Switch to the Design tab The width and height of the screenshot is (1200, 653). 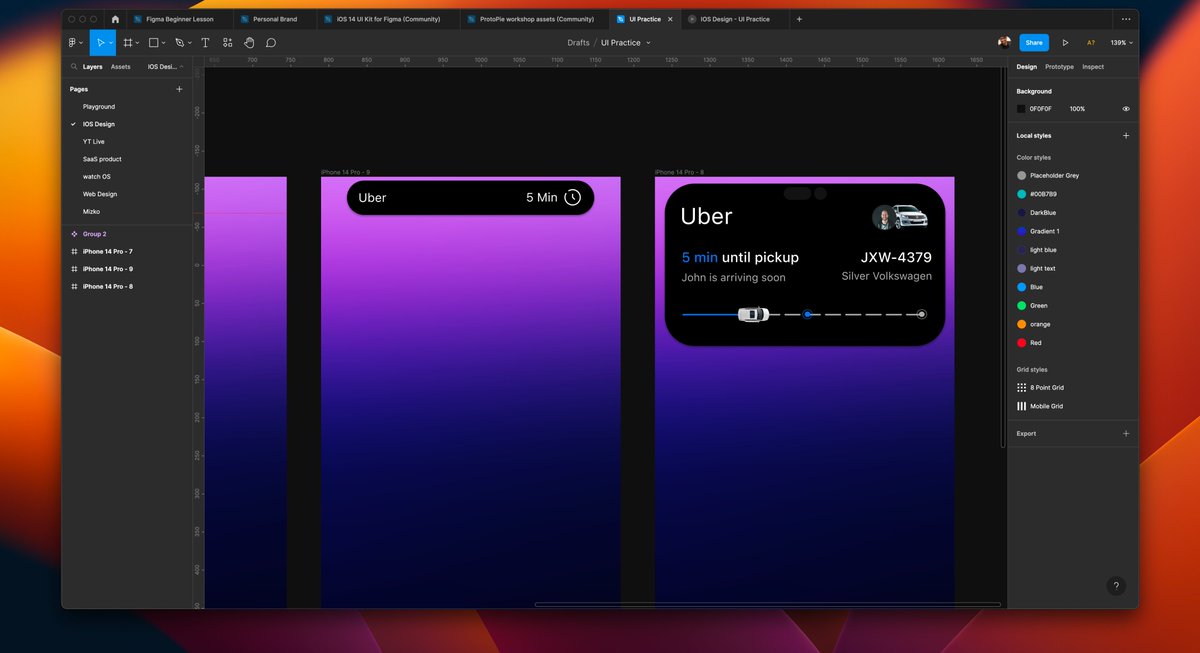1027,67
